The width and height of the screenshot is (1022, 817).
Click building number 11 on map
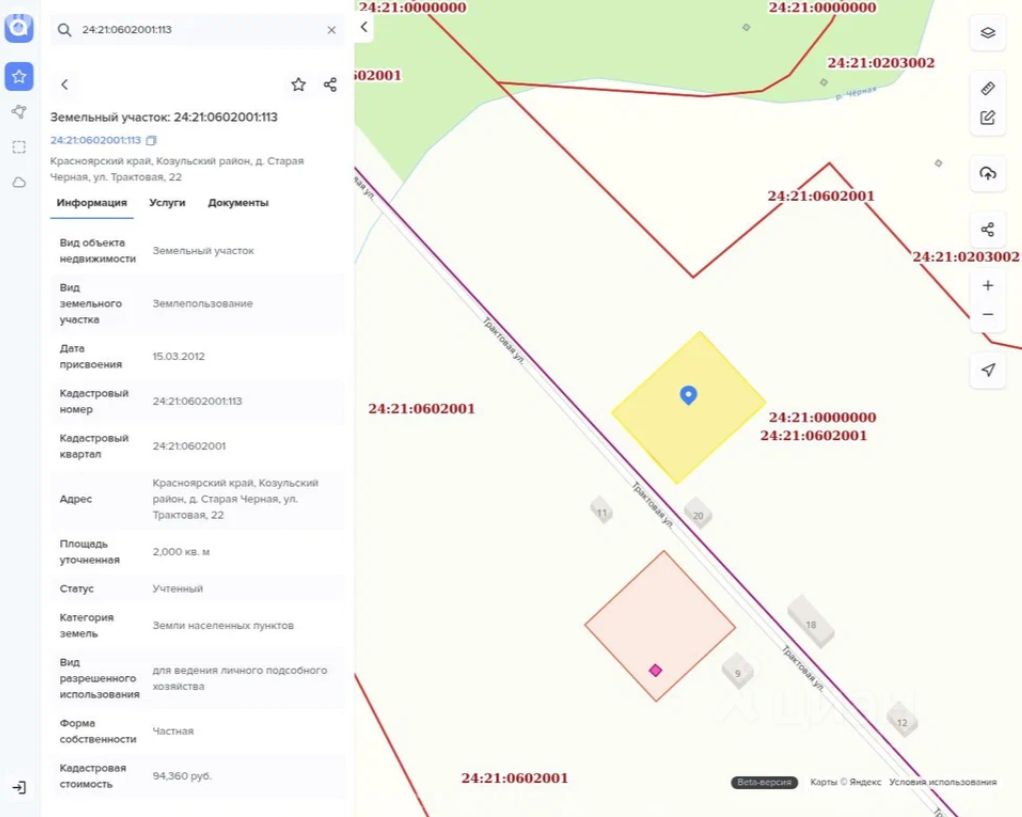pos(602,512)
